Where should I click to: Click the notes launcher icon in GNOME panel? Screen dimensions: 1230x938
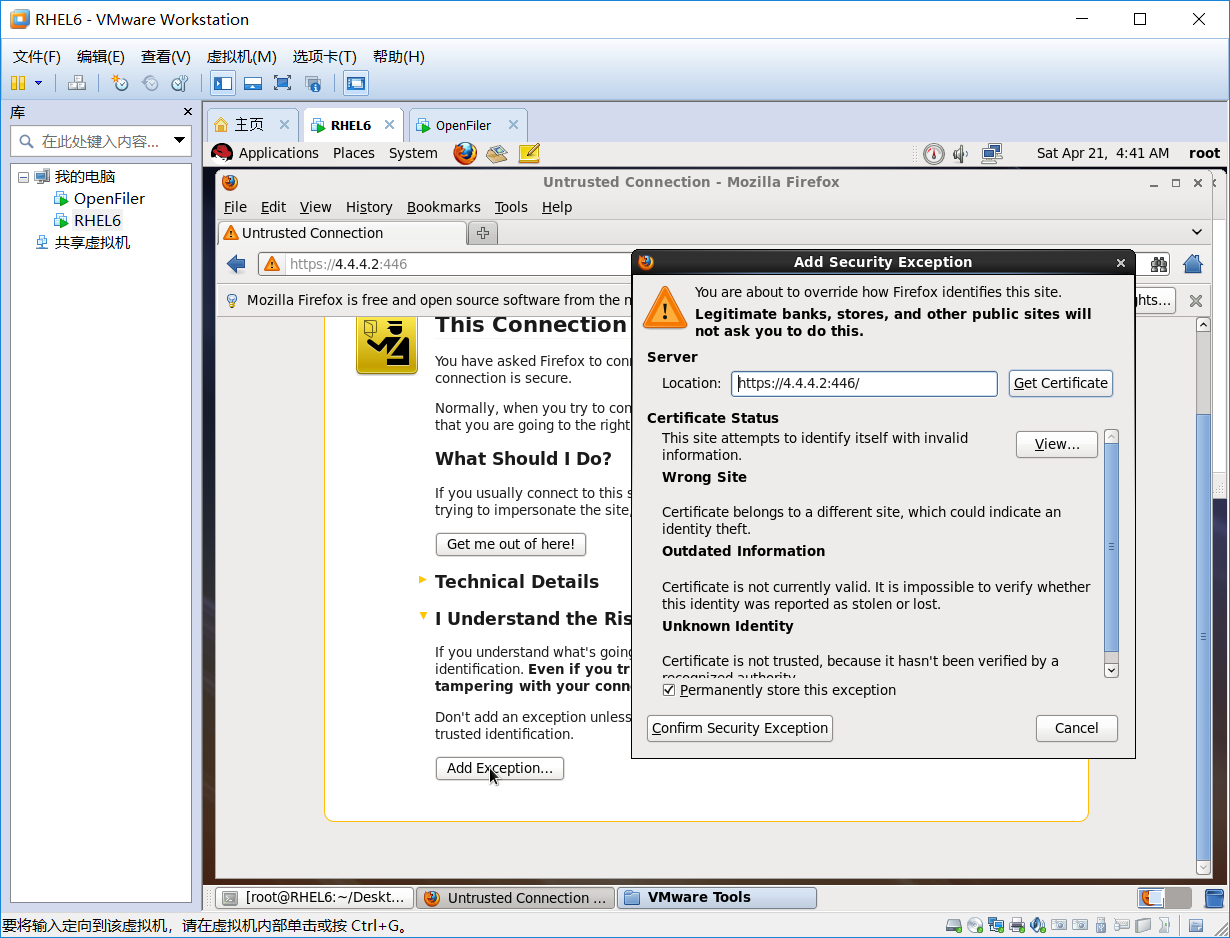529,153
